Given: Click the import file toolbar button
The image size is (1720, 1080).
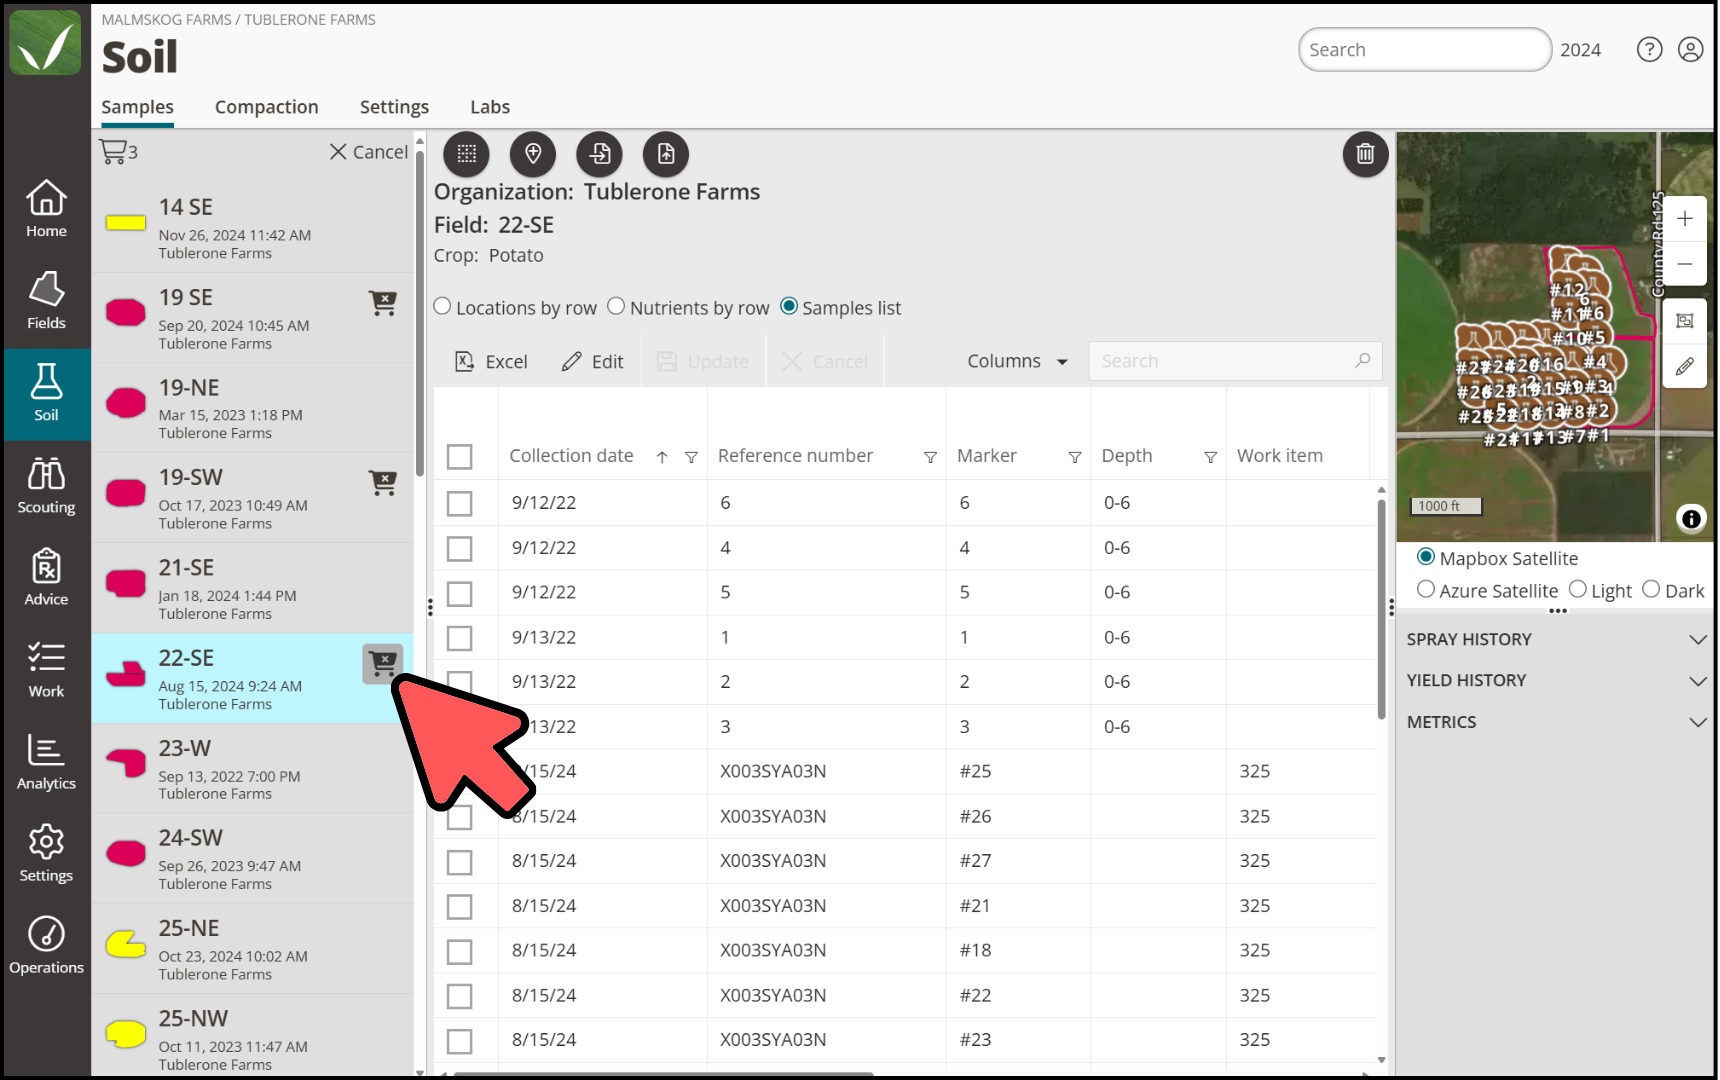Looking at the screenshot, I should pos(600,154).
